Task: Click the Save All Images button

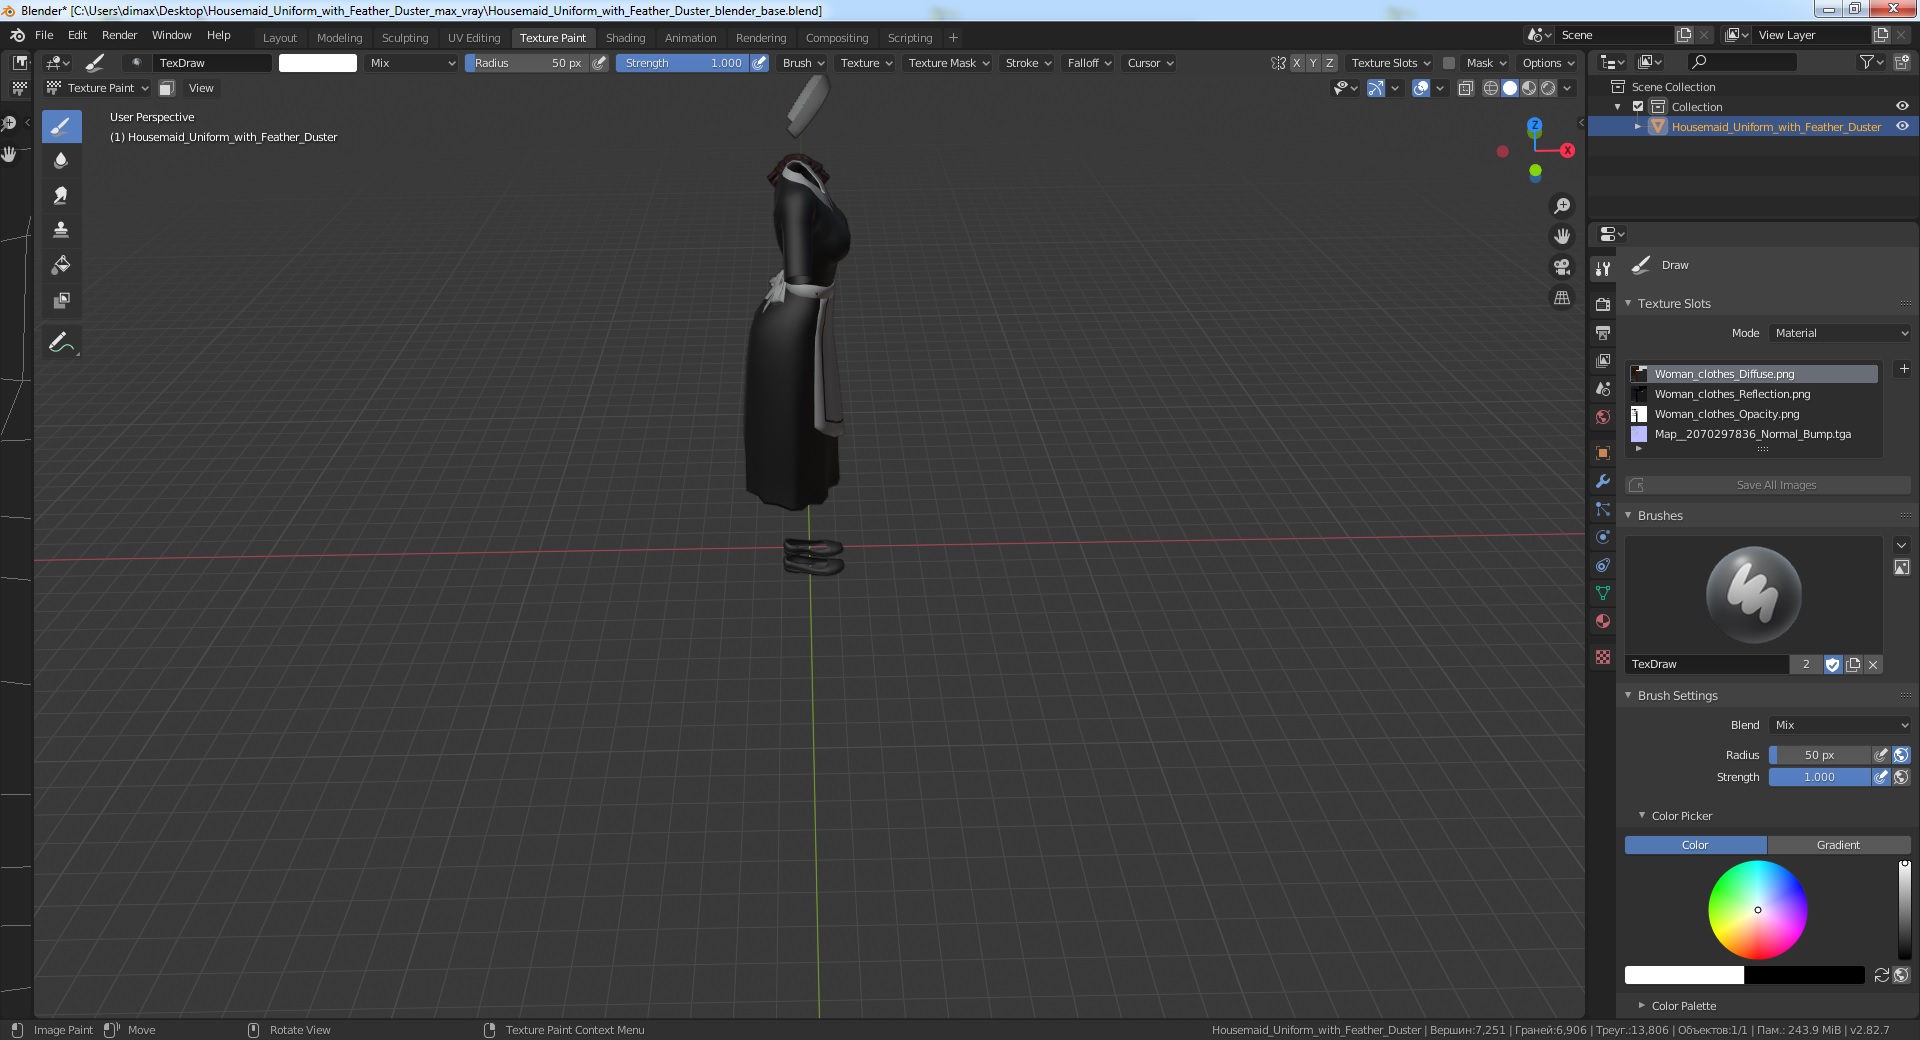Action: (x=1768, y=485)
